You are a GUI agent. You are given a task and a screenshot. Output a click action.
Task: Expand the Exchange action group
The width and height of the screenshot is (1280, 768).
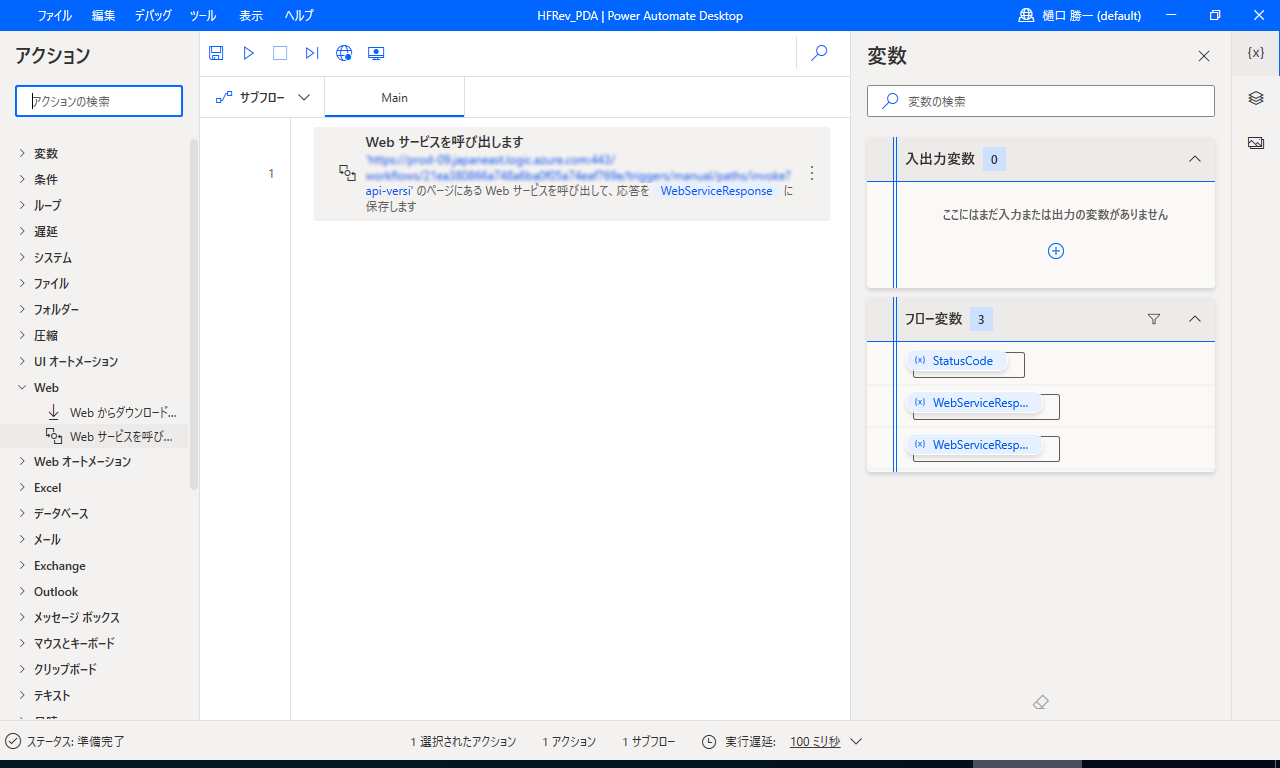coord(23,565)
